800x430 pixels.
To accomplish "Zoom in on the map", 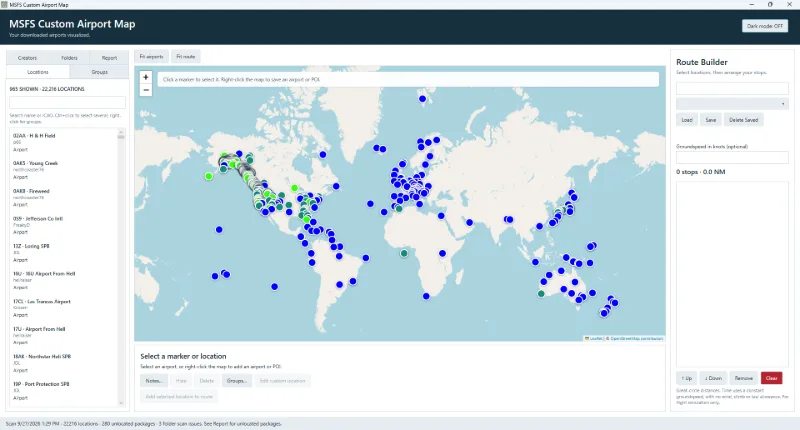I will (146, 77).
